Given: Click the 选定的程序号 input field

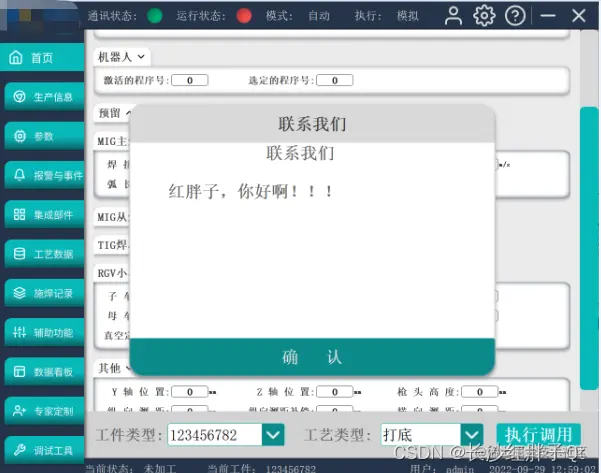Looking at the screenshot, I should click(335, 80).
